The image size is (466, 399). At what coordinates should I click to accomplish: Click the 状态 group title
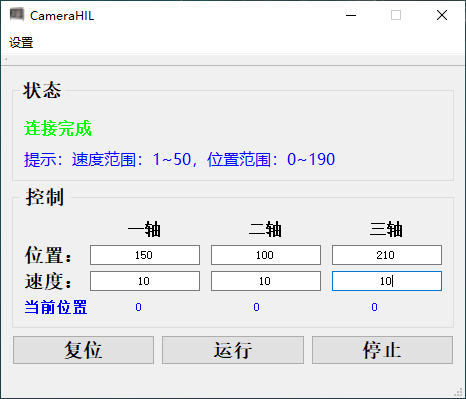click(42, 90)
